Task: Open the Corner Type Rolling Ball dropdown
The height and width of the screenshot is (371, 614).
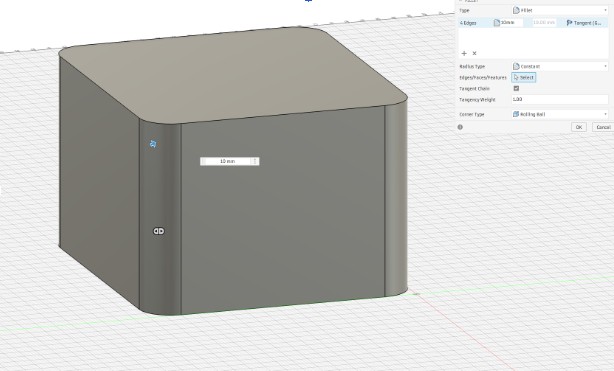Action: [560, 114]
